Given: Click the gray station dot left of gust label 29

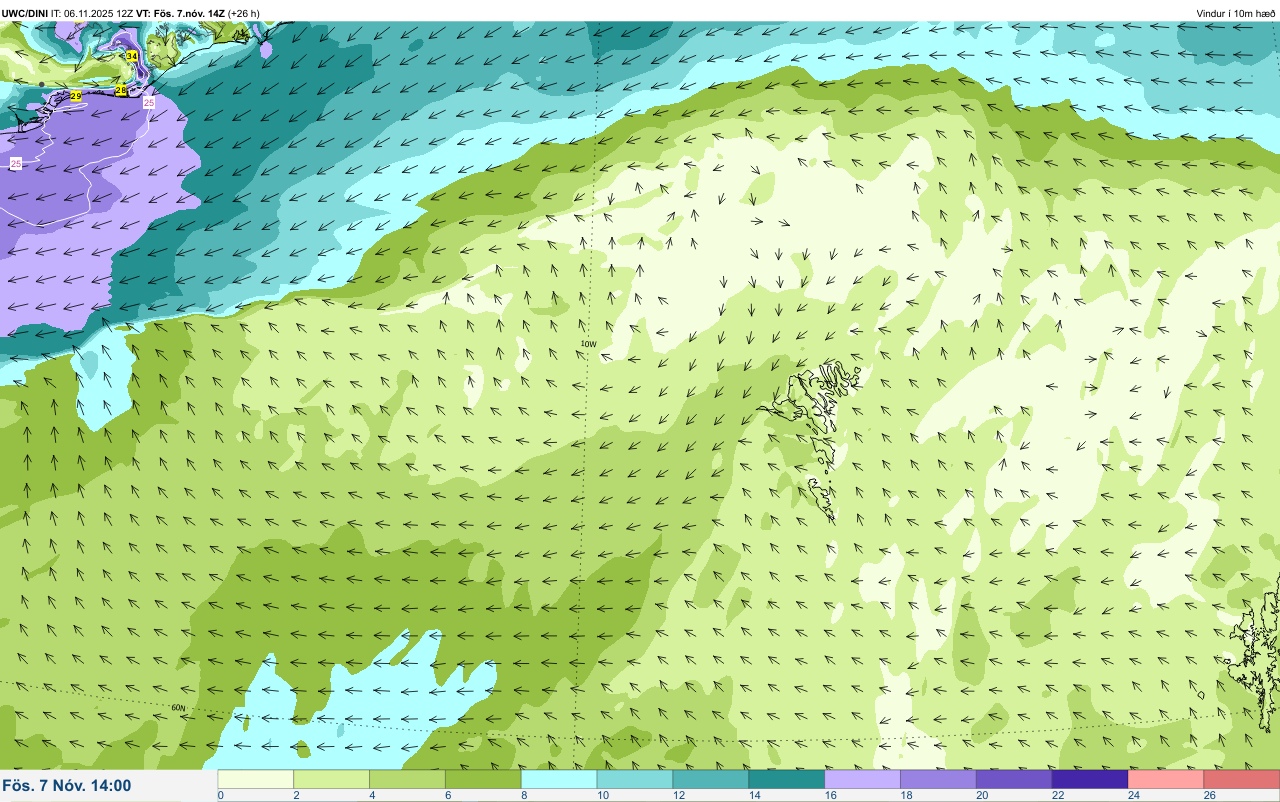Looking at the screenshot, I should point(42,84).
